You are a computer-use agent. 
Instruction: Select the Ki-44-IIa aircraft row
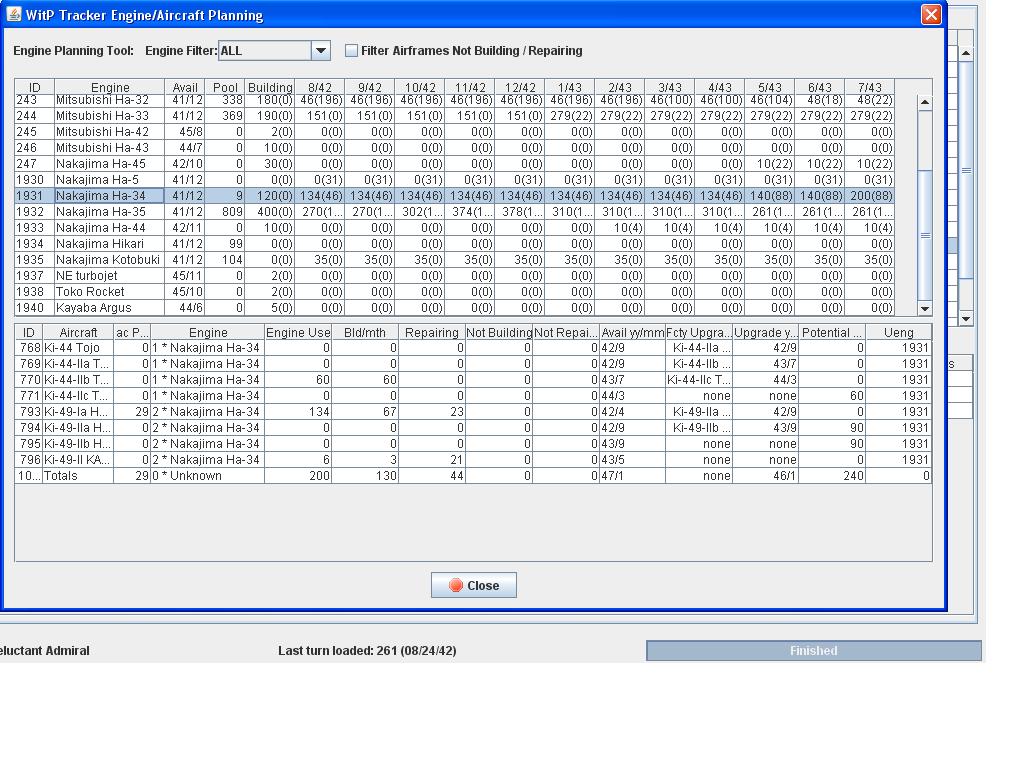click(x=473, y=364)
